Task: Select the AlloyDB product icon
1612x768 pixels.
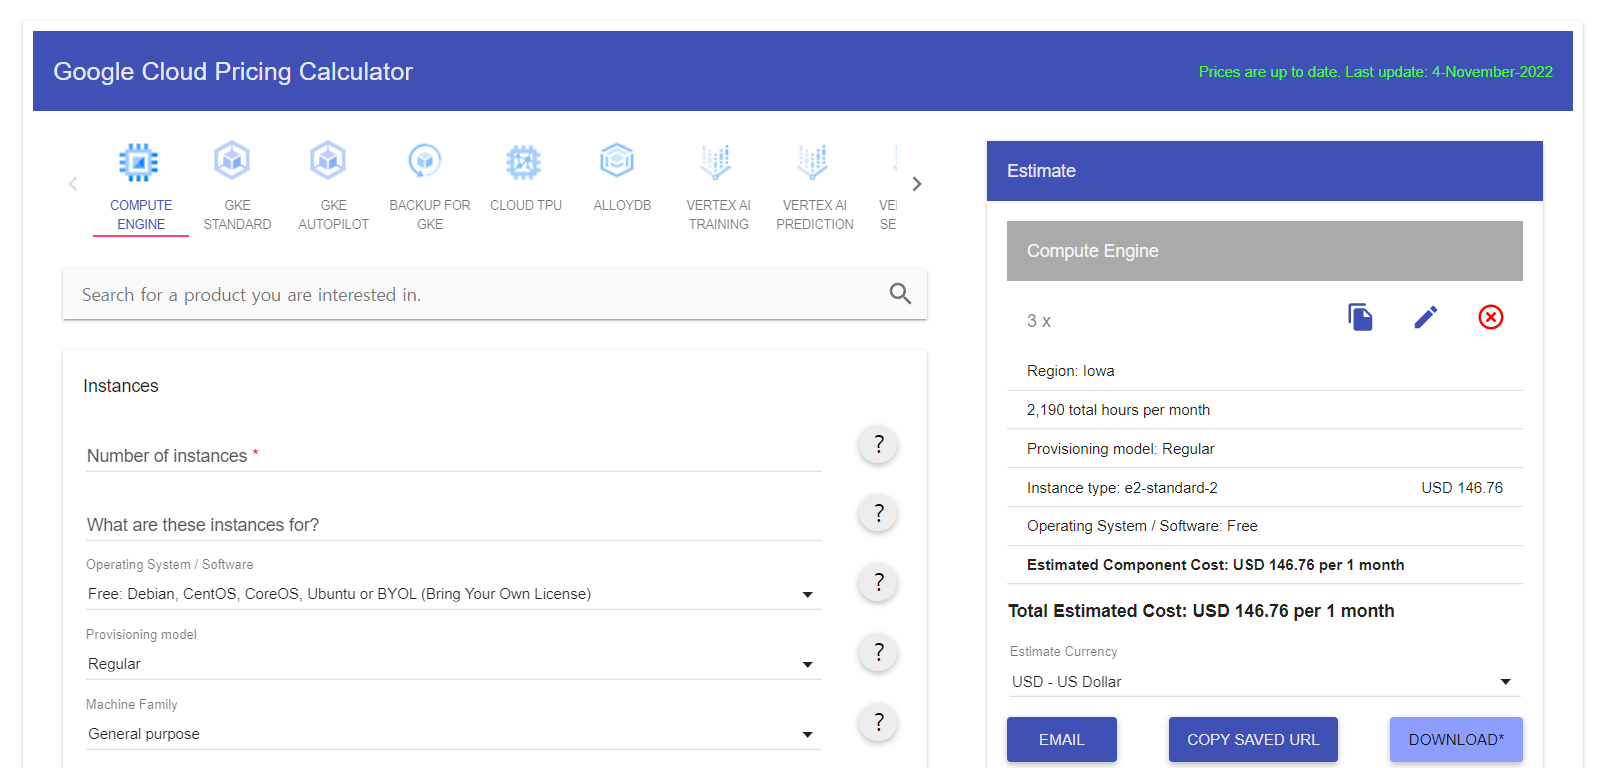Action: tap(617, 160)
